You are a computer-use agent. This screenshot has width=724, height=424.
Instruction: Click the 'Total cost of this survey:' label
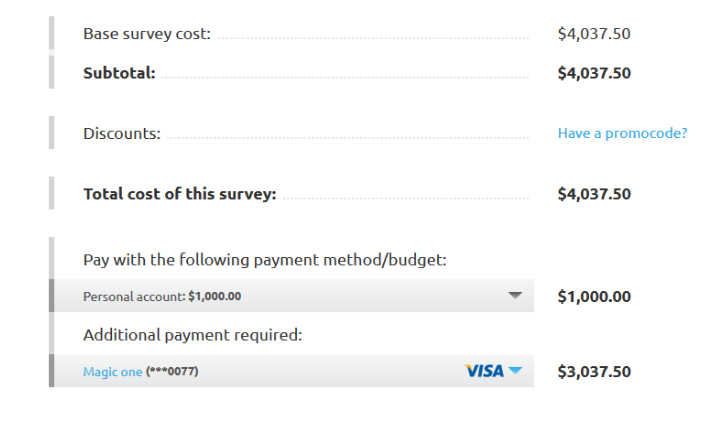(179, 194)
